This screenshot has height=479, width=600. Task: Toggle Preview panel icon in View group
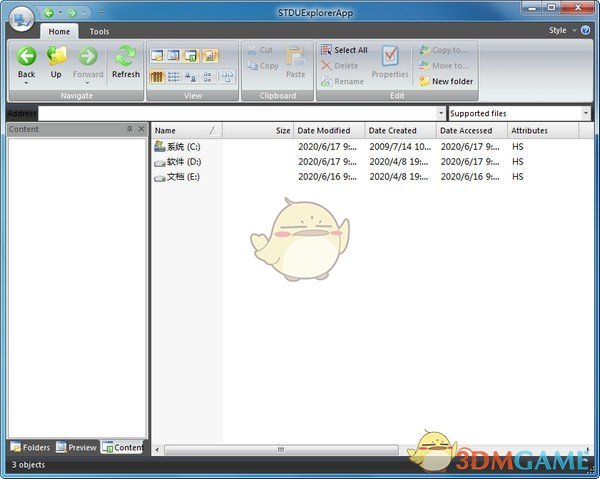[174, 56]
